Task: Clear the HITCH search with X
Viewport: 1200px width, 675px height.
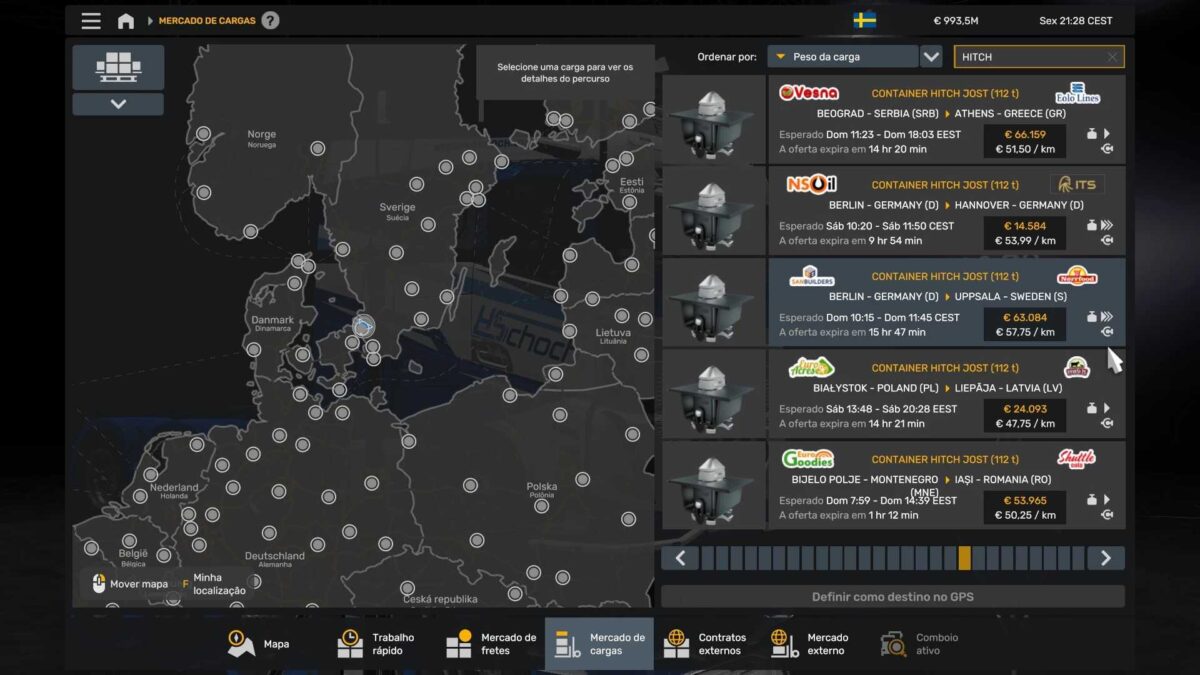Action: tap(1112, 57)
